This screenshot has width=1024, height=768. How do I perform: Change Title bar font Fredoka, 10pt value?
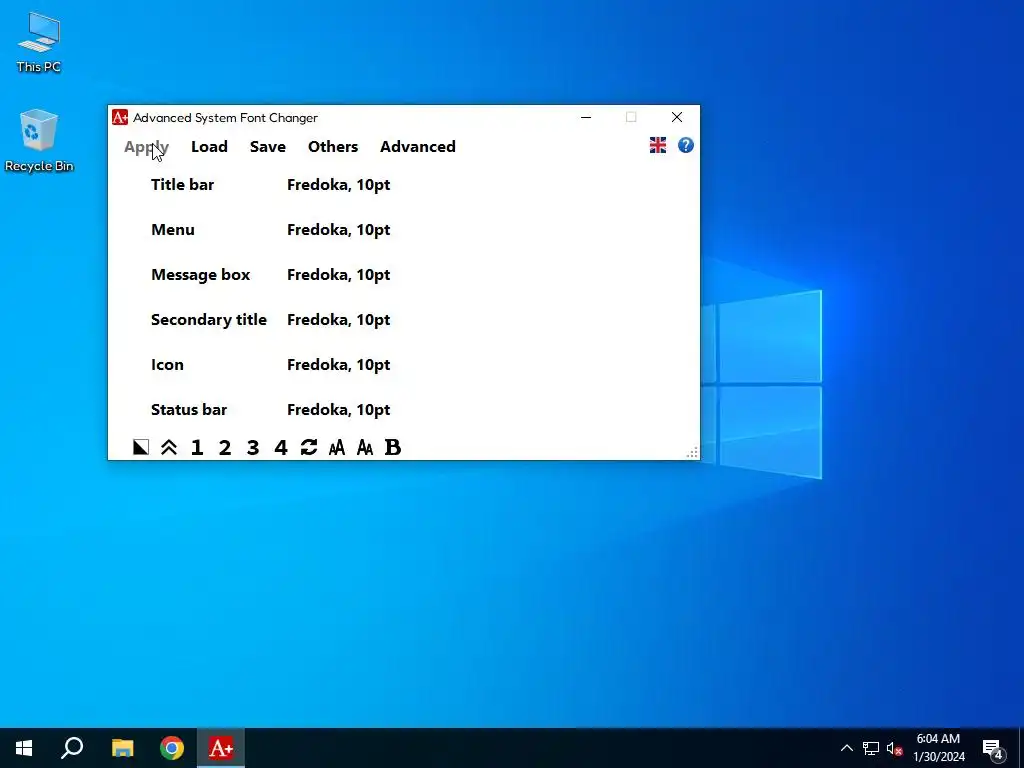[x=338, y=185]
